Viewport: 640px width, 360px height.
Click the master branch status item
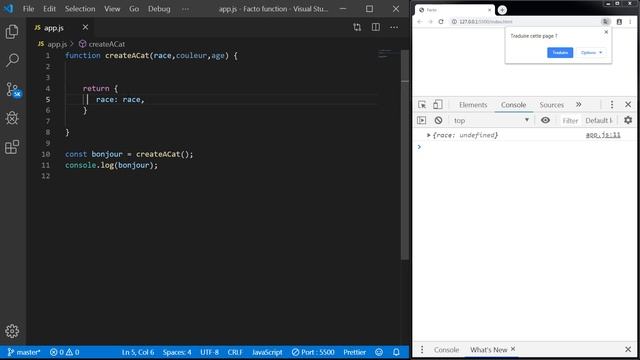(24, 352)
